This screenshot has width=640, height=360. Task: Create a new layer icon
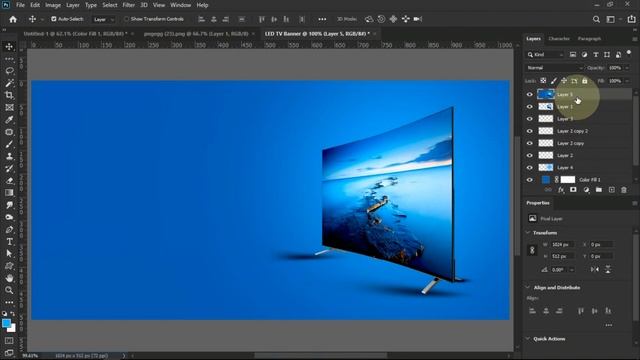click(611, 190)
